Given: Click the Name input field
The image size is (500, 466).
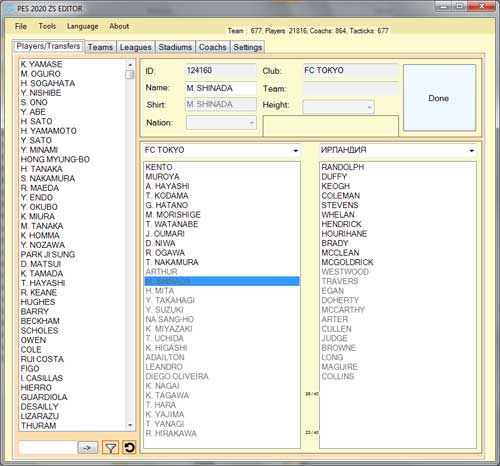Looking at the screenshot, I should point(221,88).
